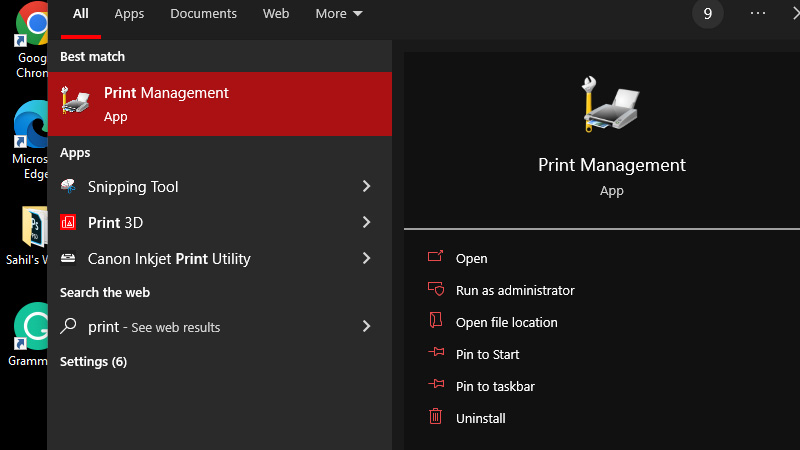Choose Run as administrator

pos(515,290)
